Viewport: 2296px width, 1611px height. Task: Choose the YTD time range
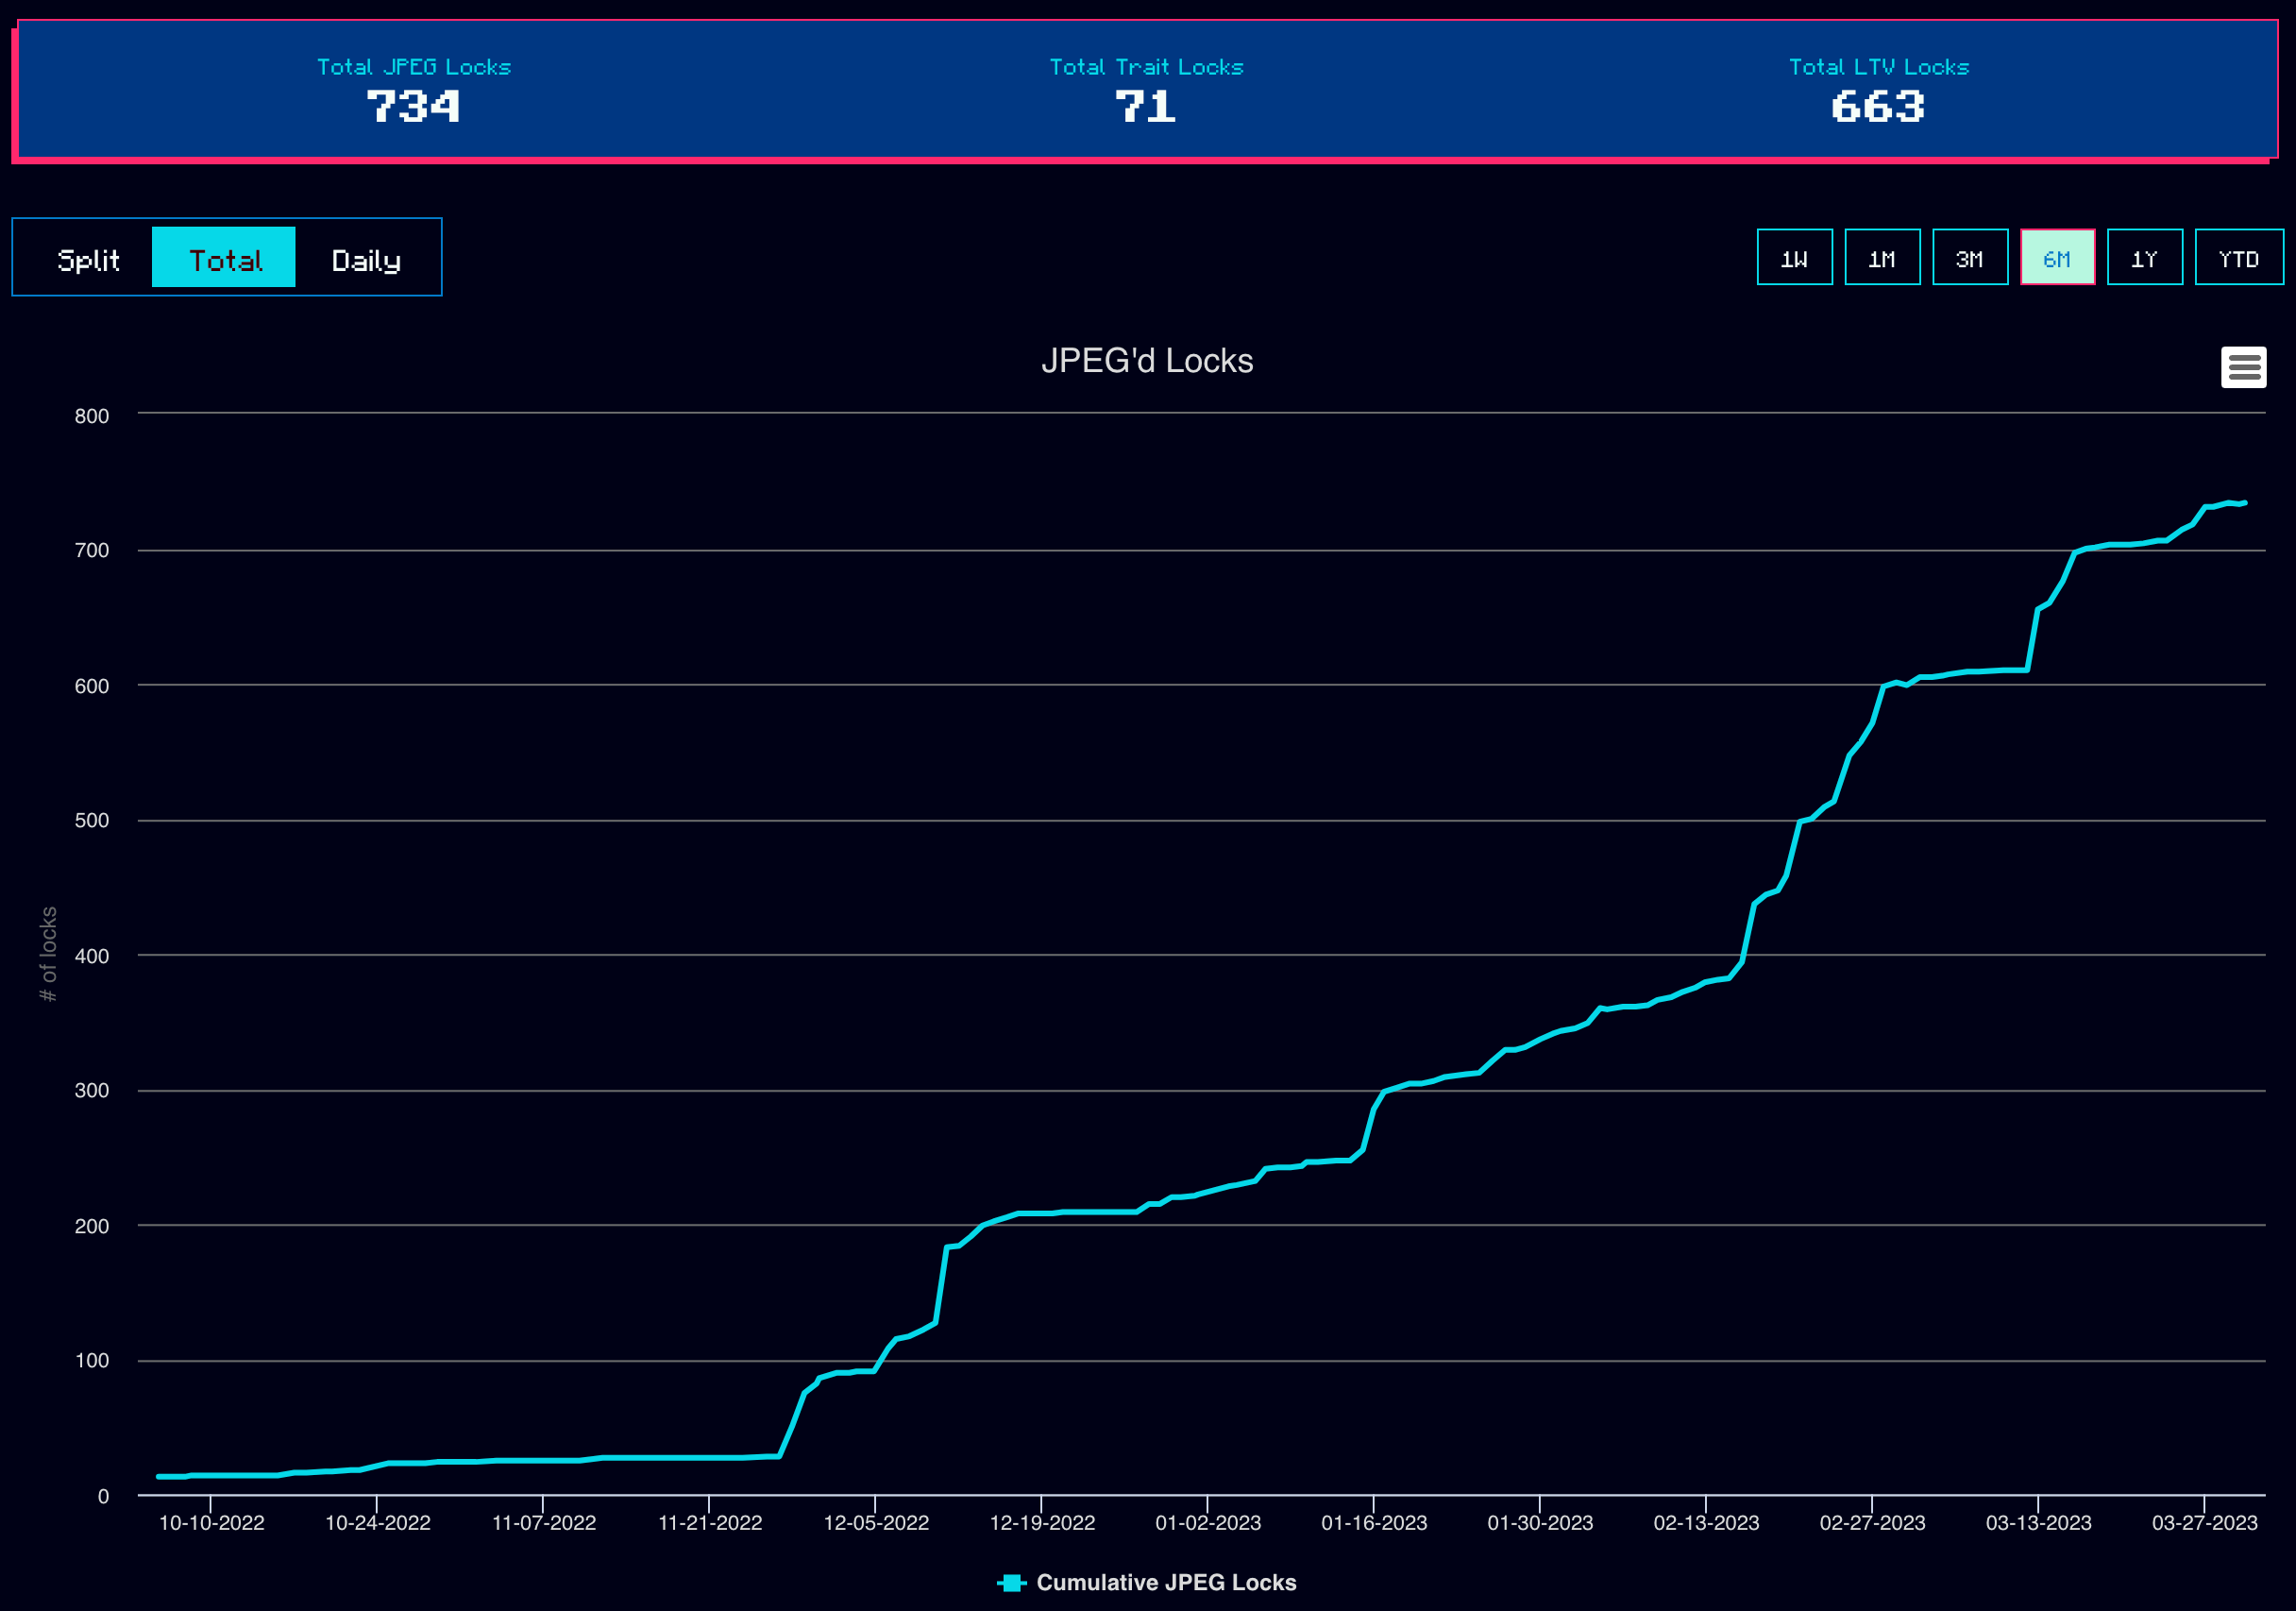click(x=2238, y=258)
